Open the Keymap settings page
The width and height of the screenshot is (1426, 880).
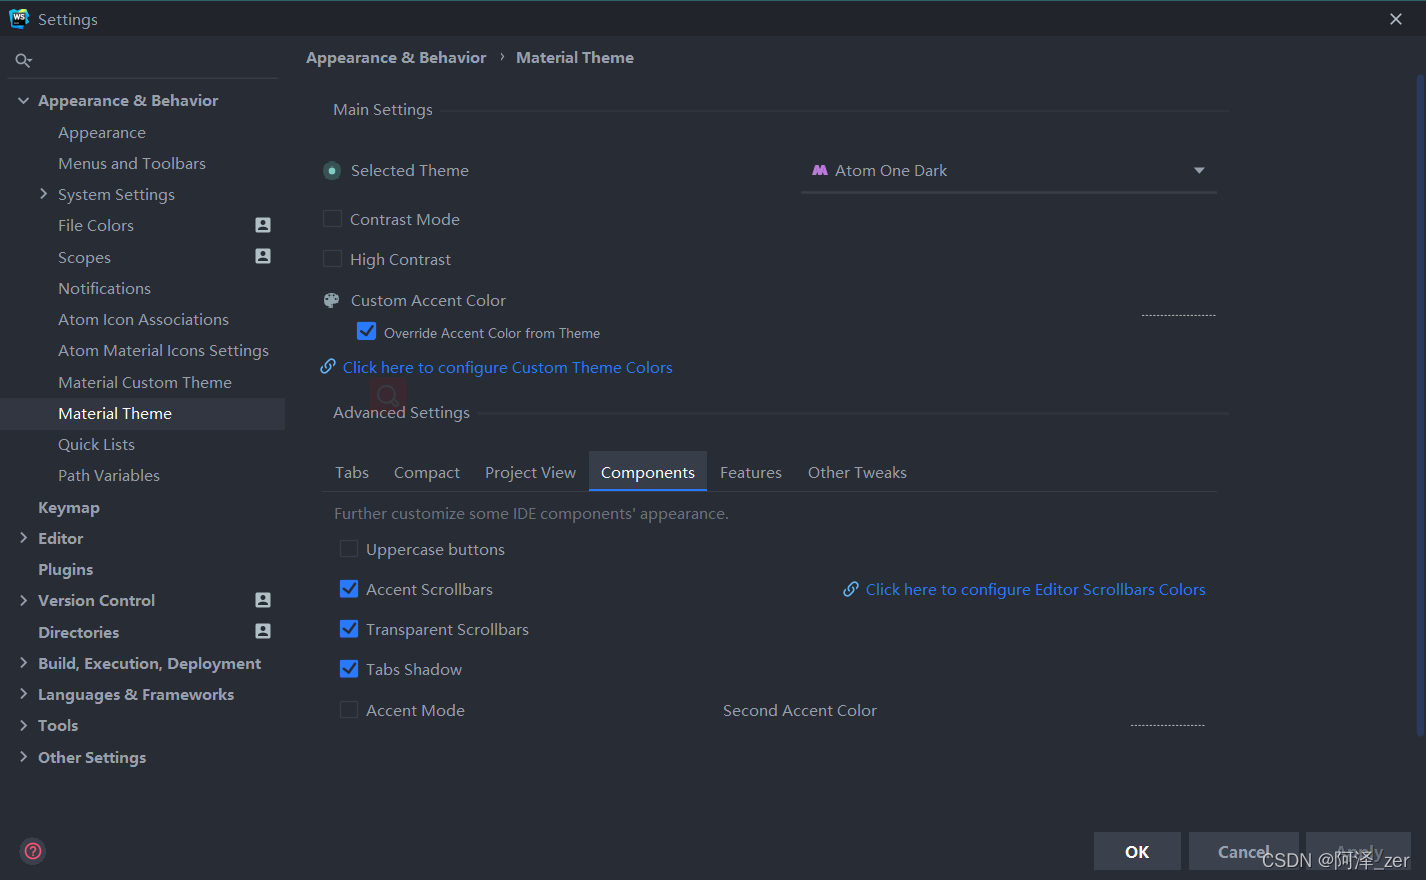pos(69,507)
